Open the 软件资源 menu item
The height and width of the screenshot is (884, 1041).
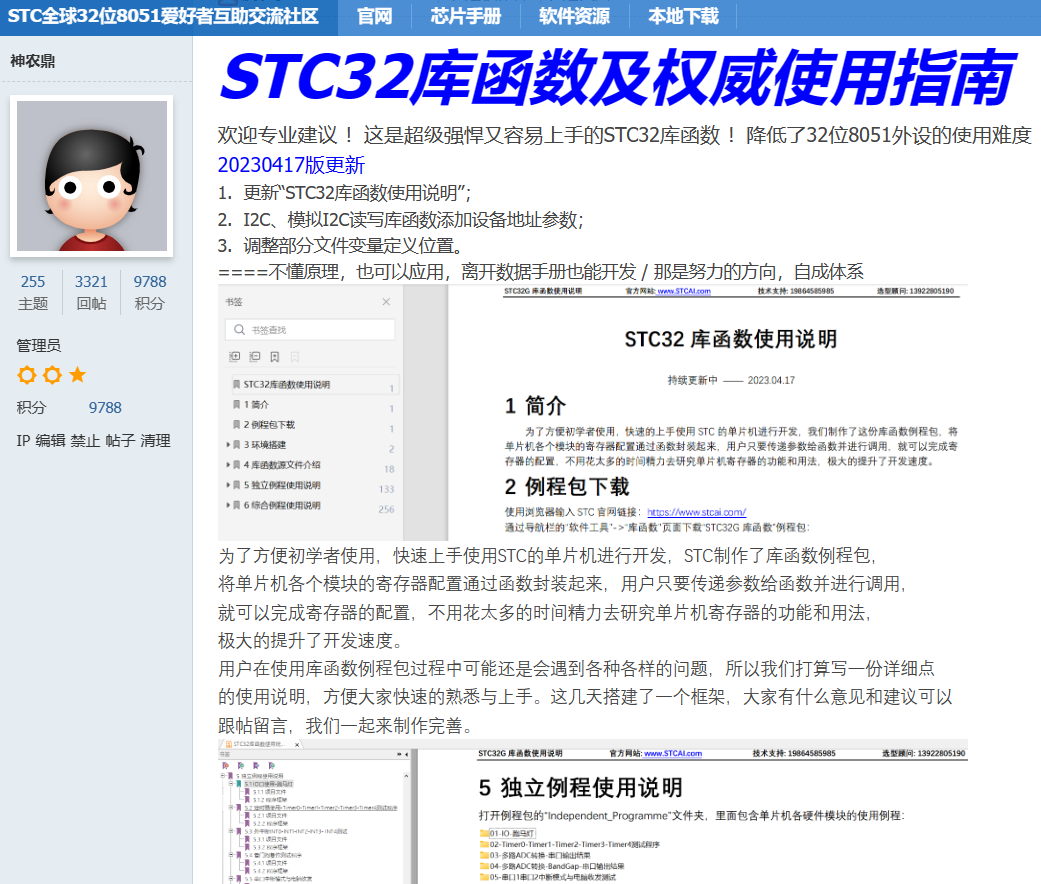click(x=574, y=16)
